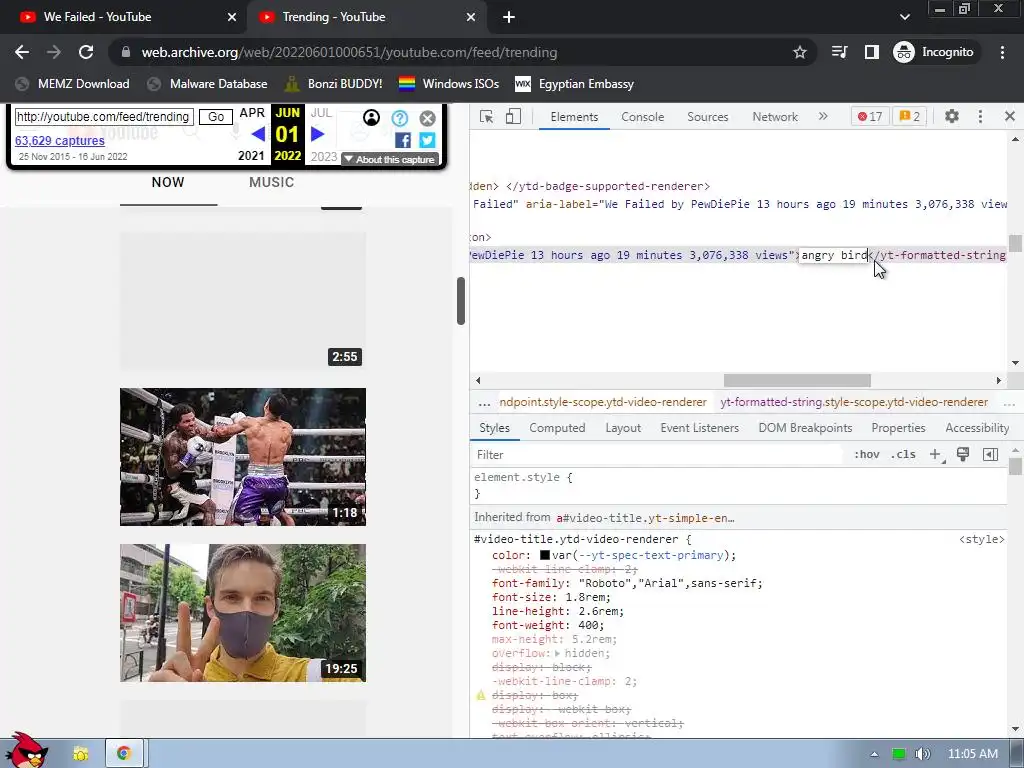
Task: Share capture on Facebook icon
Action: (403, 140)
